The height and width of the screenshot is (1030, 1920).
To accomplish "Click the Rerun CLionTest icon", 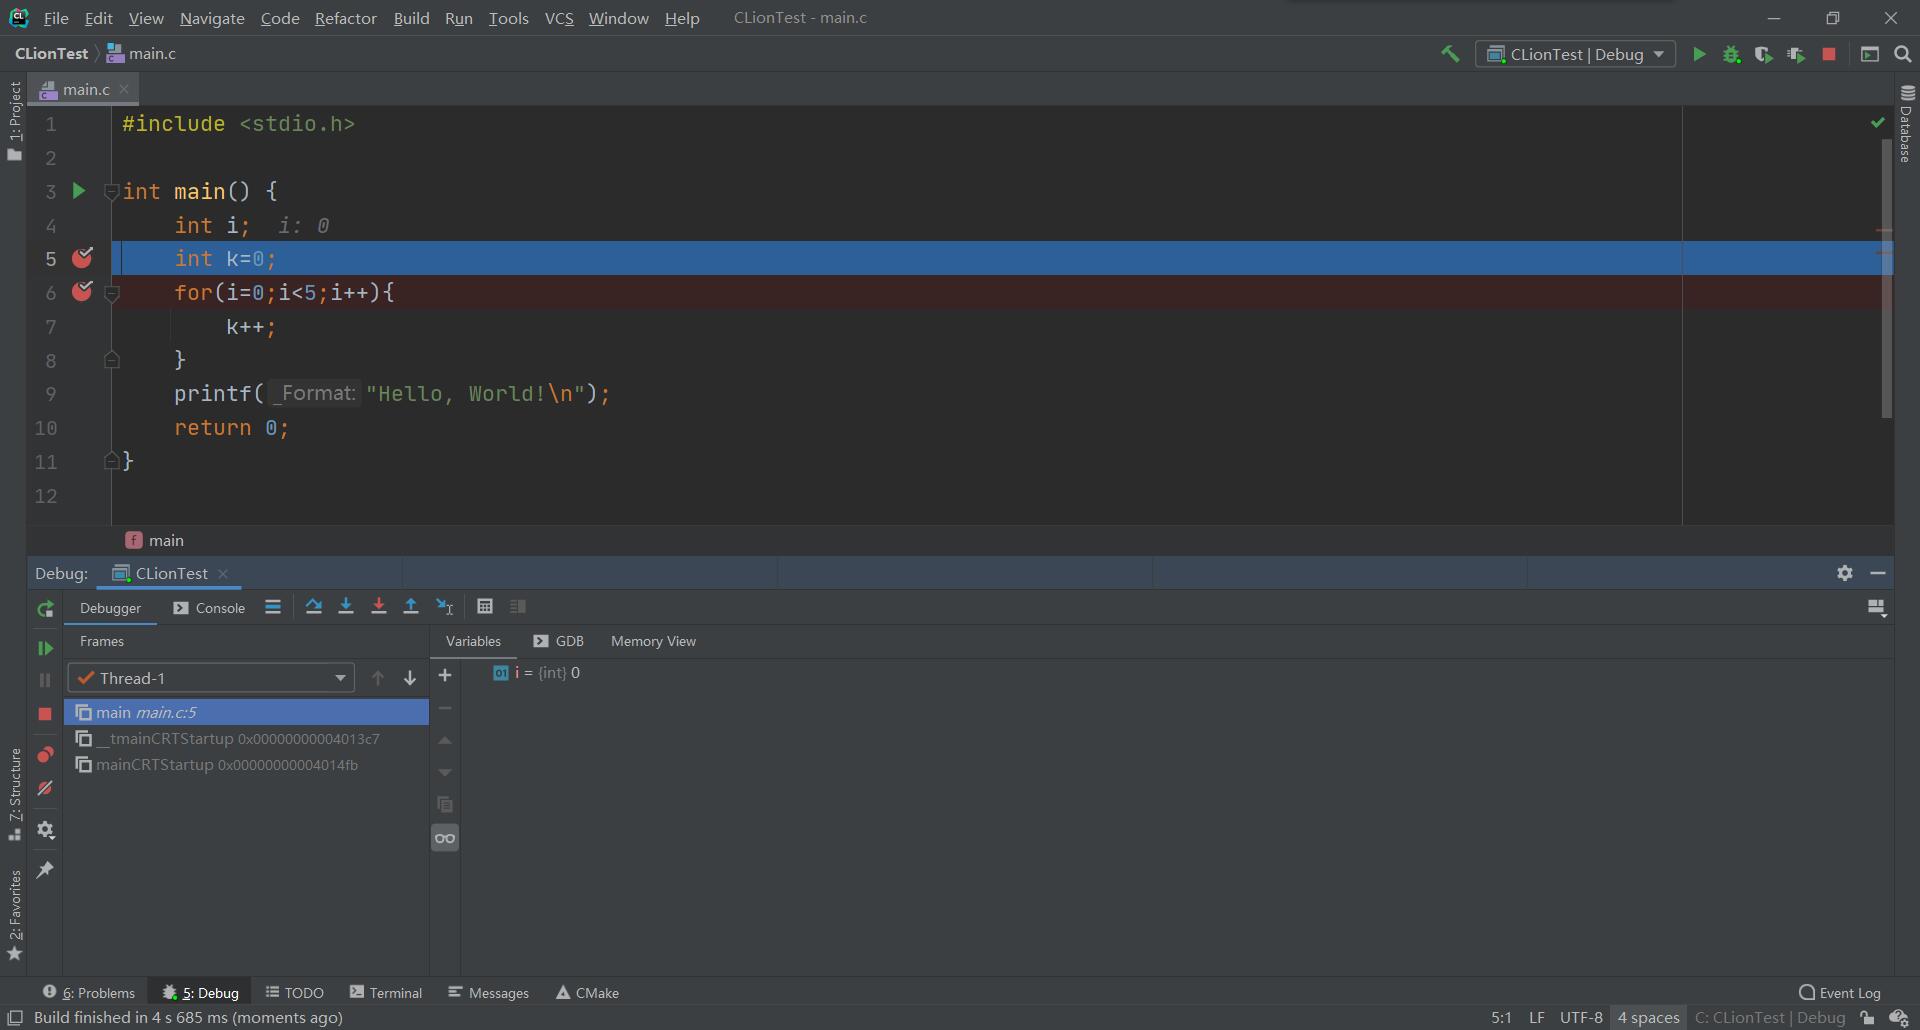I will pyautogui.click(x=45, y=609).
